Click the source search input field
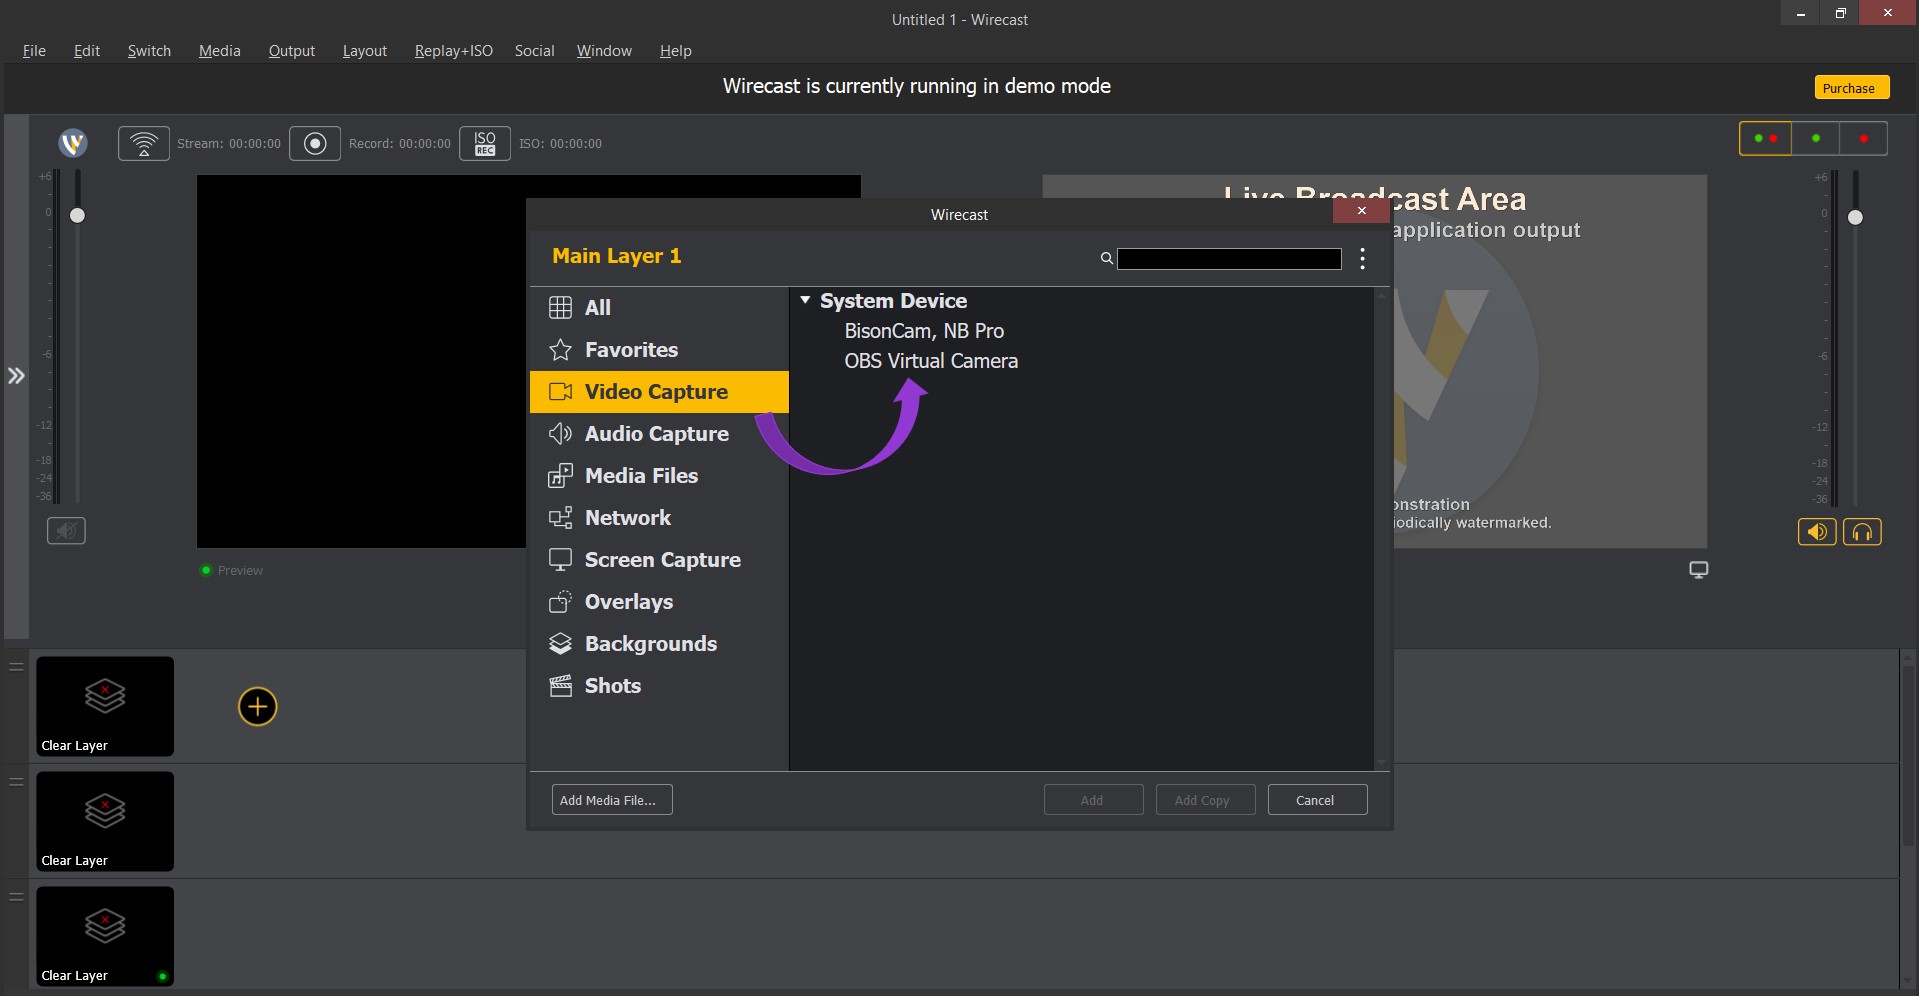Image resolution: width=1919 pixels, height=996 pixels. (1229, 258)
